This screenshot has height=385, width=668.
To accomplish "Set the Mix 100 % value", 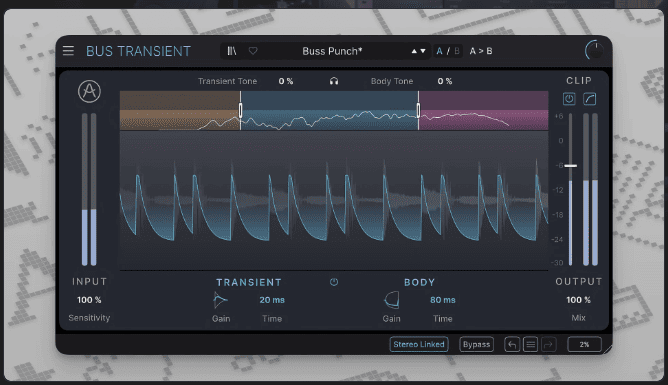I will point(578,300).
